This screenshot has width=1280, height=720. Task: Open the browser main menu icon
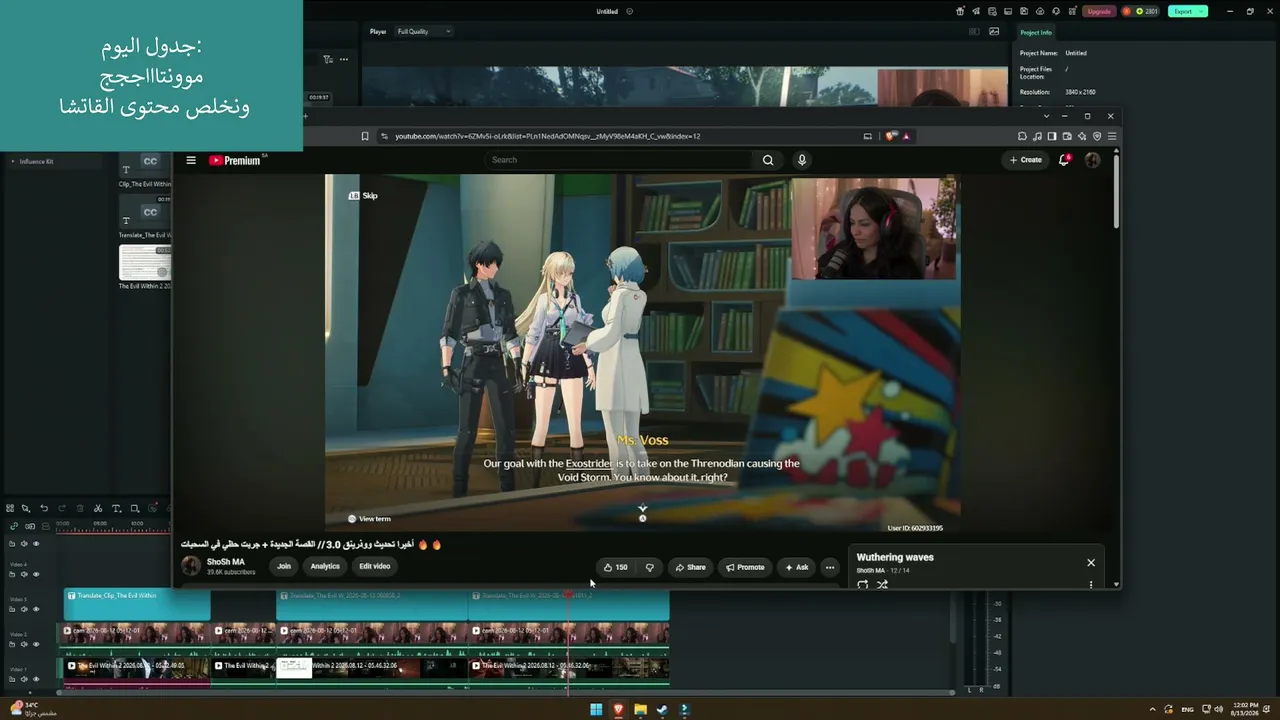(x=1112, y=136)
